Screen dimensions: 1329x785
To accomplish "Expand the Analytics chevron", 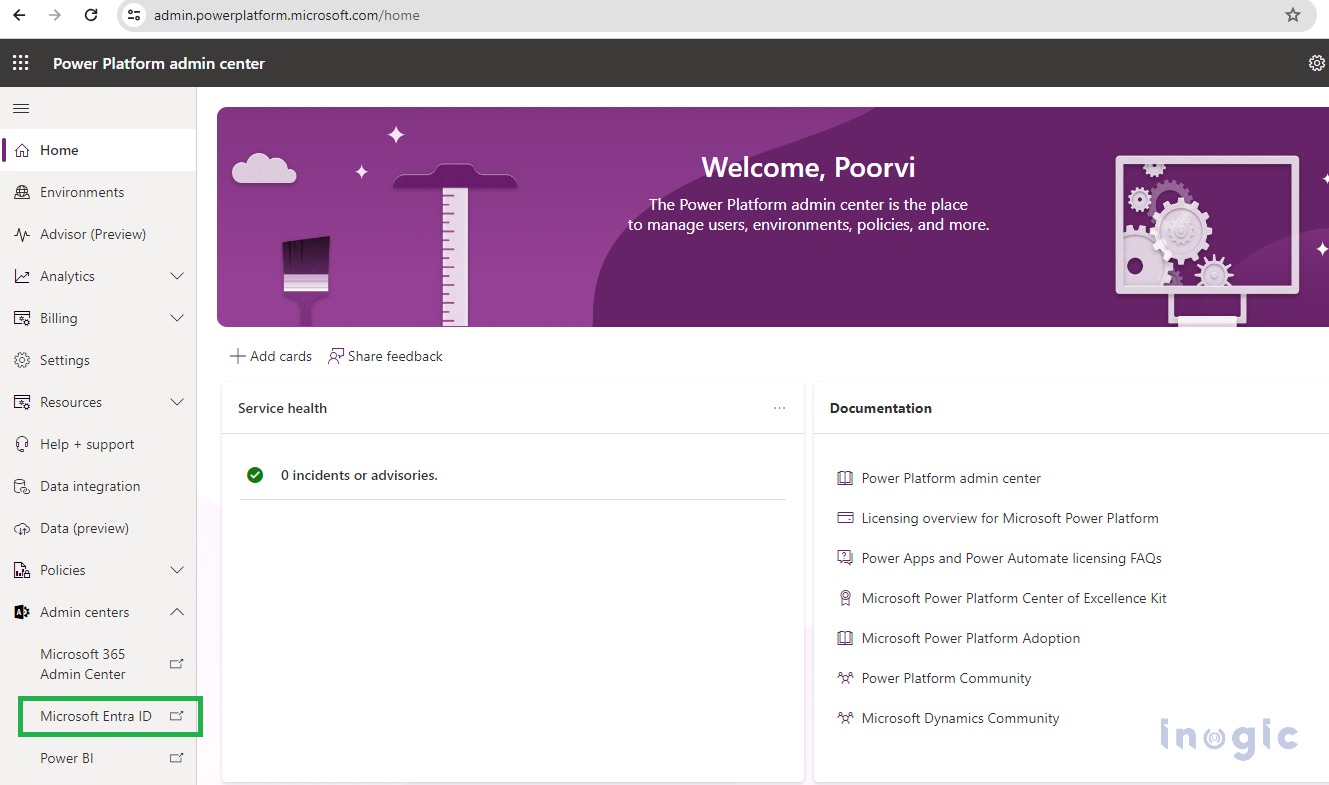I will (x=177, y=276).
